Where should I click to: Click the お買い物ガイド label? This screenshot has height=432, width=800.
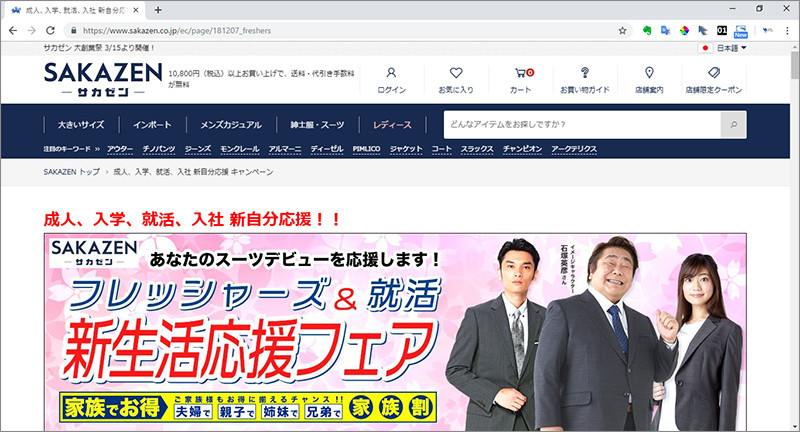point(585,90)
